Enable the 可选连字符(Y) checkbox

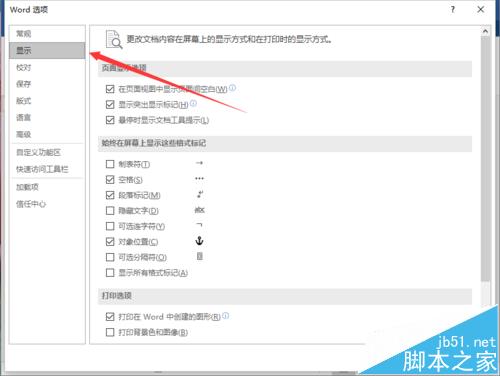110,226
